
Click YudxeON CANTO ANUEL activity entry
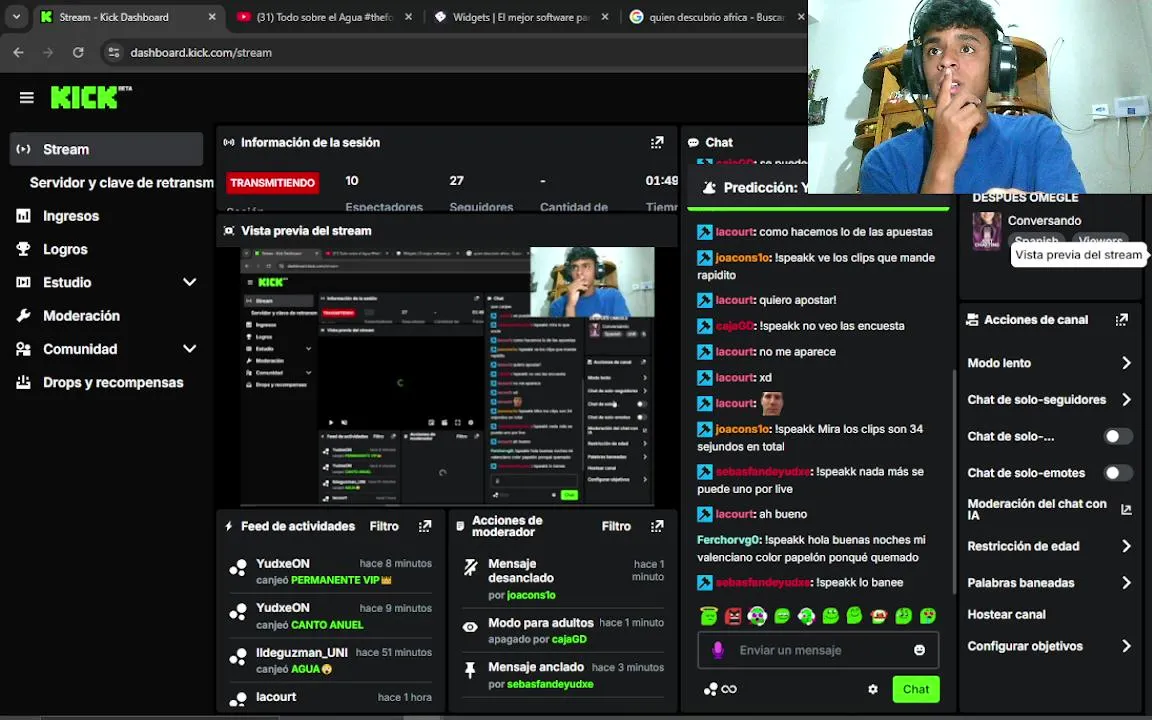[331, 616]
